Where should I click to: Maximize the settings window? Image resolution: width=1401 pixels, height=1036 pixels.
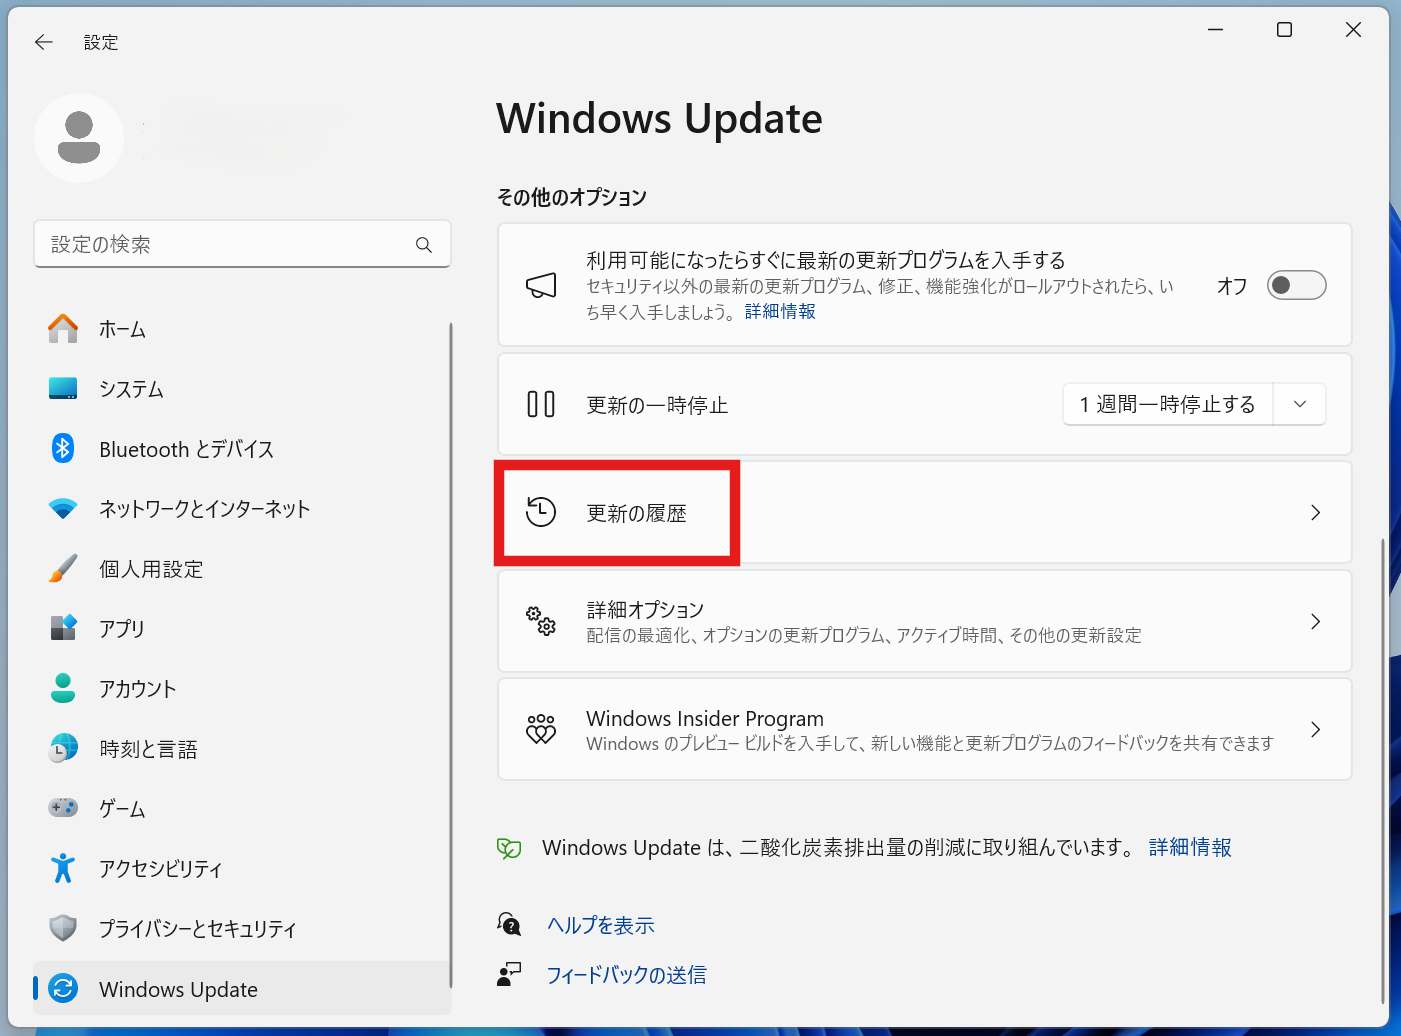click(x=1285, y=30)
